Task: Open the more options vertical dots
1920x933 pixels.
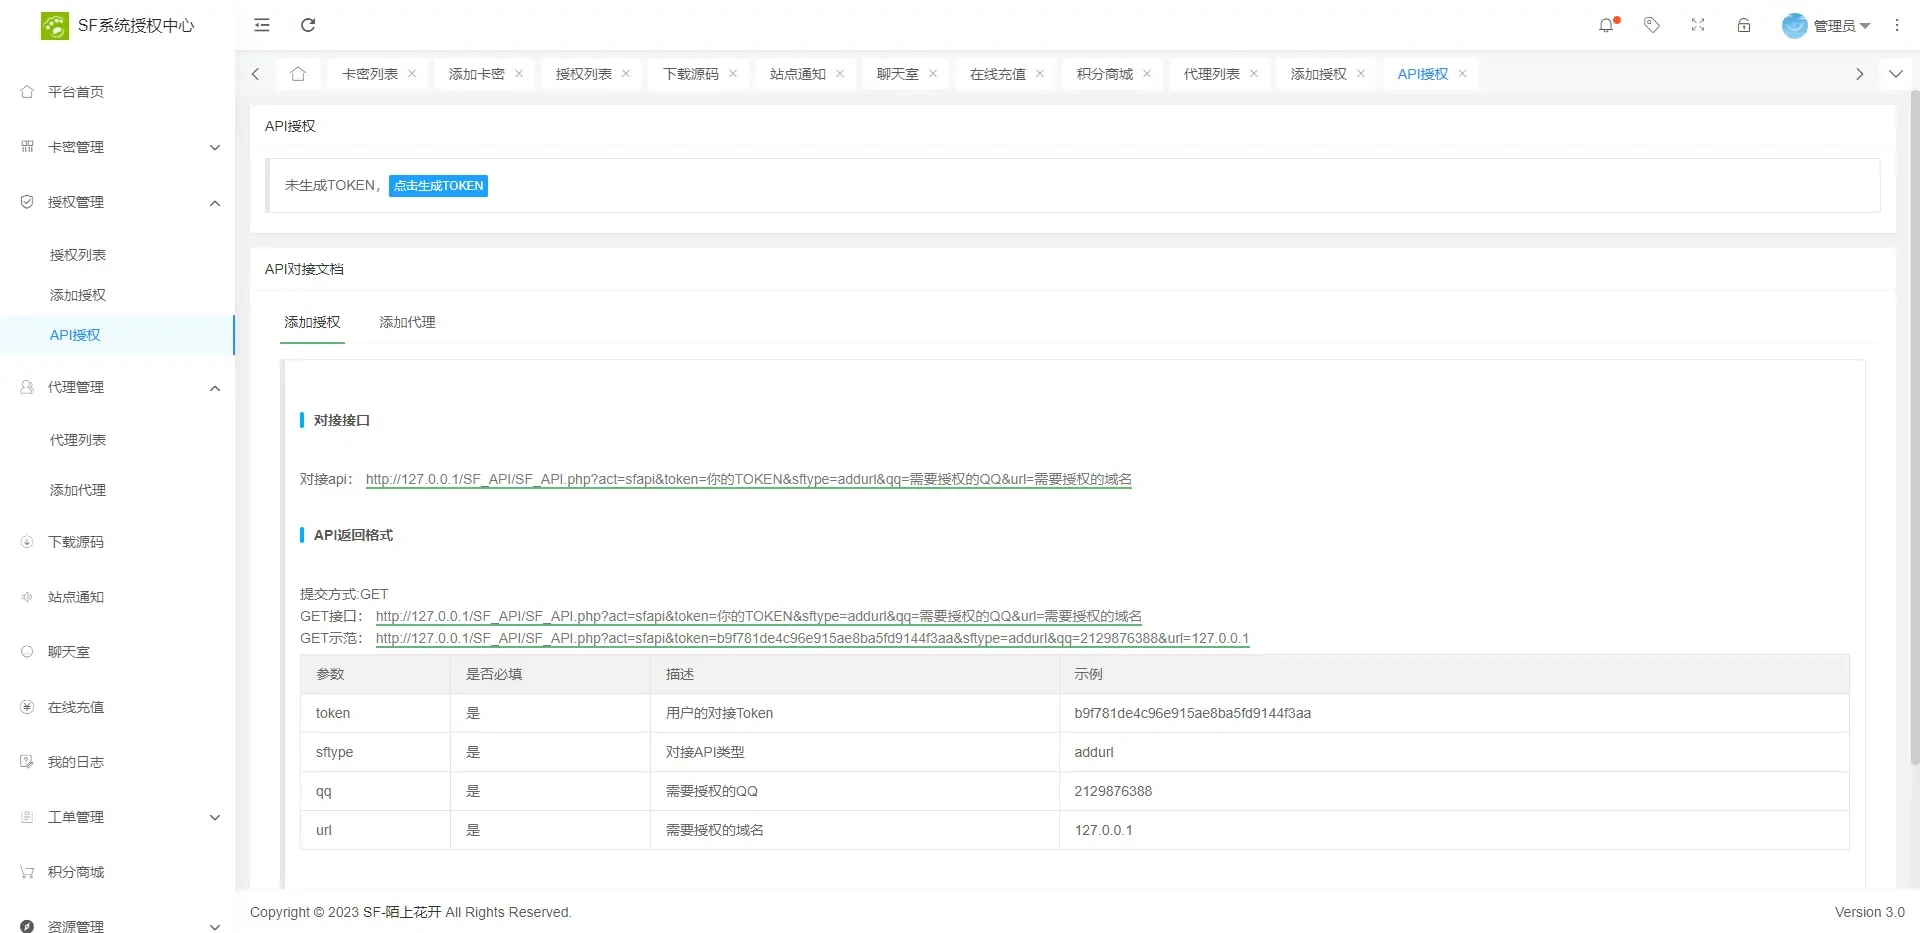Action: [1897, 25]
